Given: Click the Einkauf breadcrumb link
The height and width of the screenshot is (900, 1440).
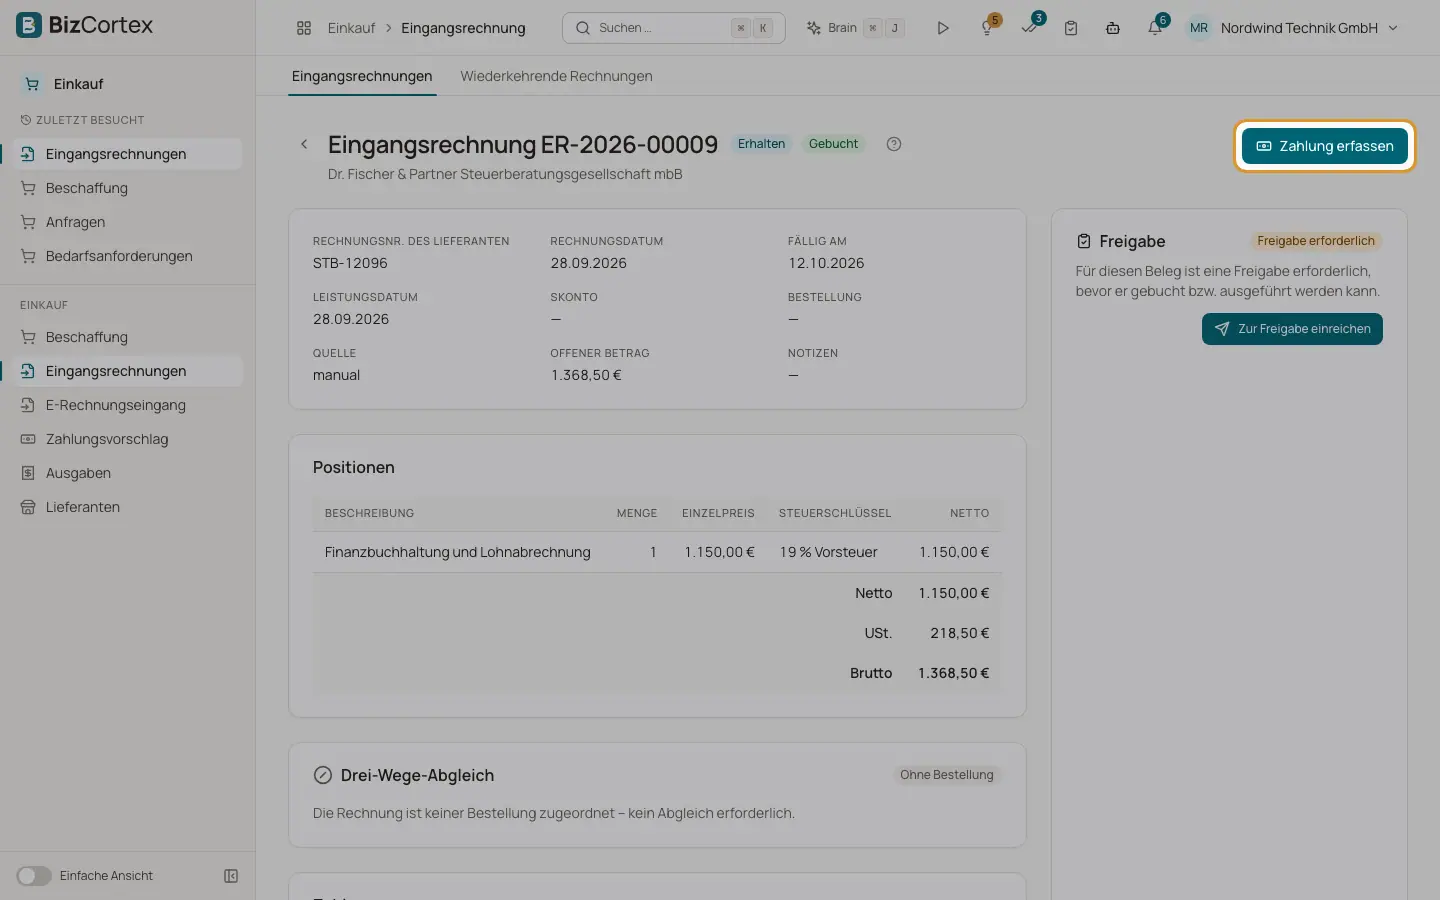Looking at the screenshot, I should coord(351,28).
